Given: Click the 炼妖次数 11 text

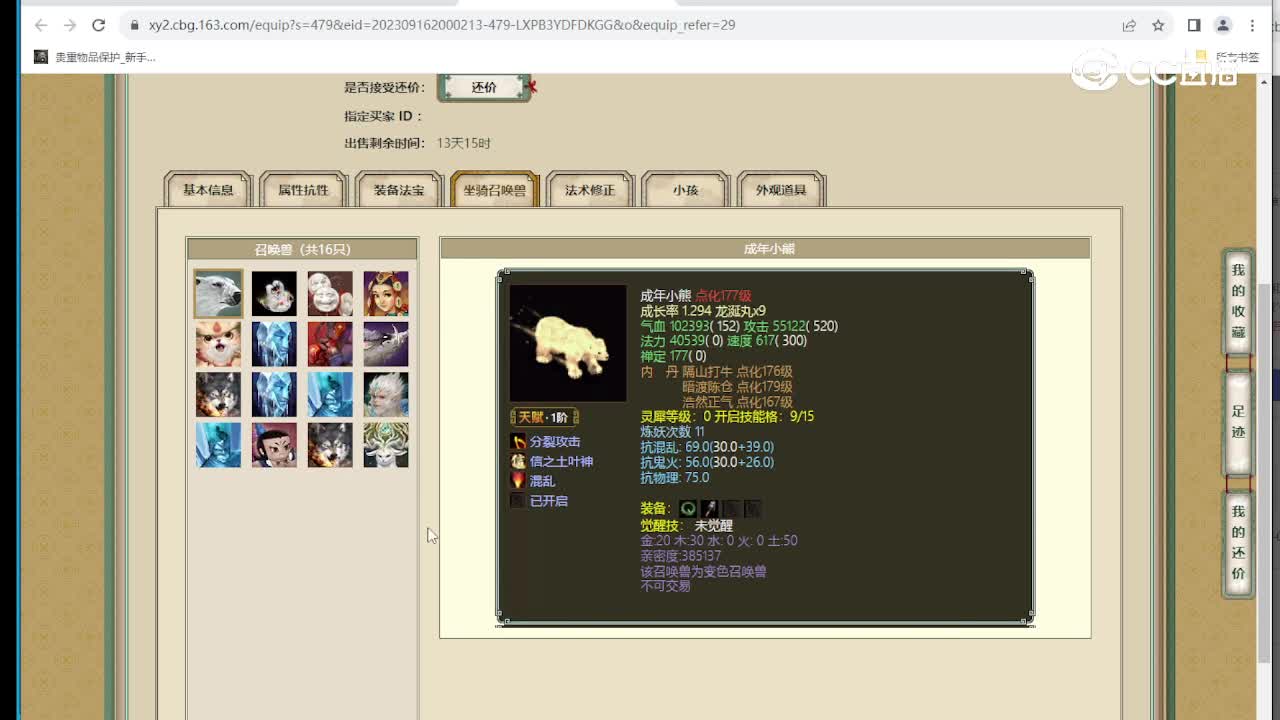Looking at the screenshot, I should [x=672, y=432].
